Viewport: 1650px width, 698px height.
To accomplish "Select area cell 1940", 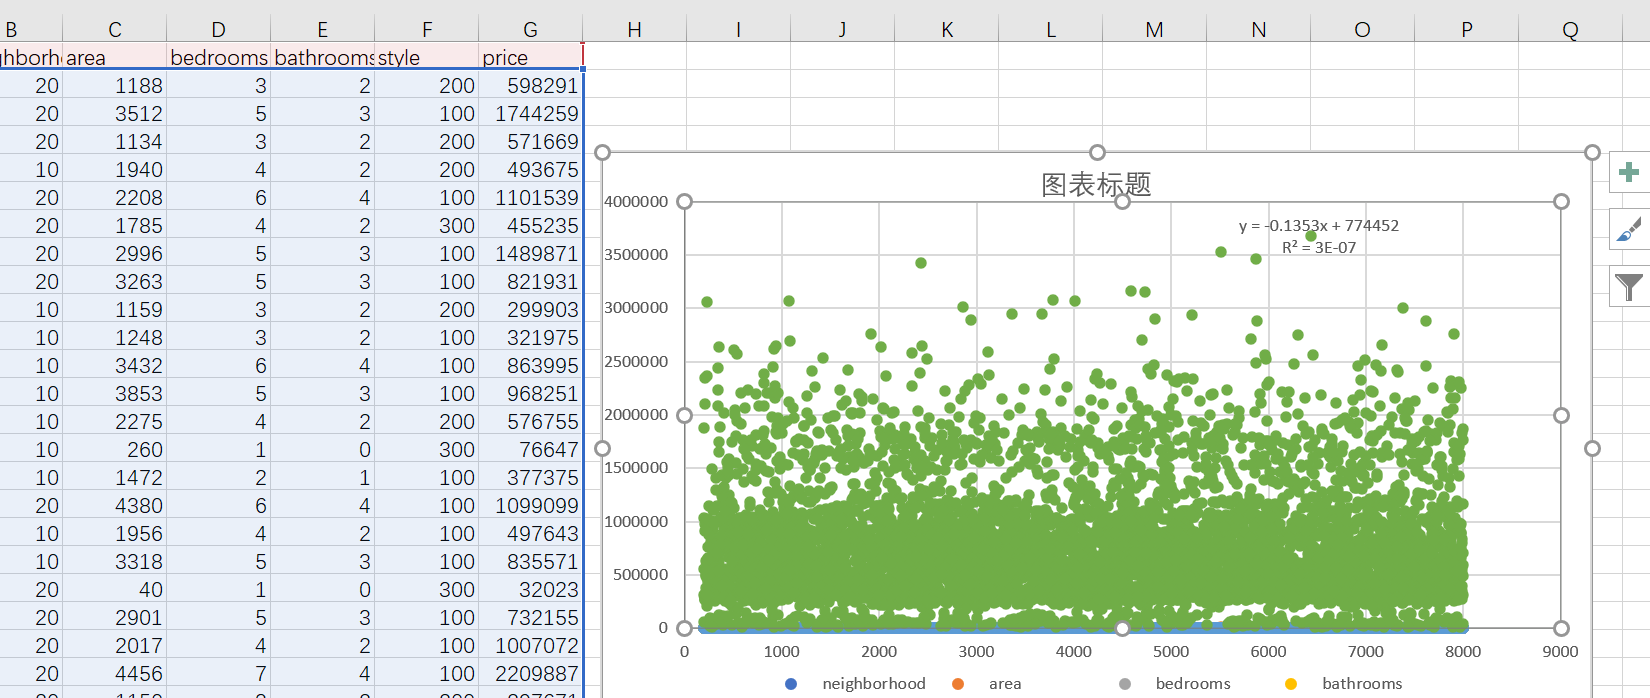I will tap(114, 170).
